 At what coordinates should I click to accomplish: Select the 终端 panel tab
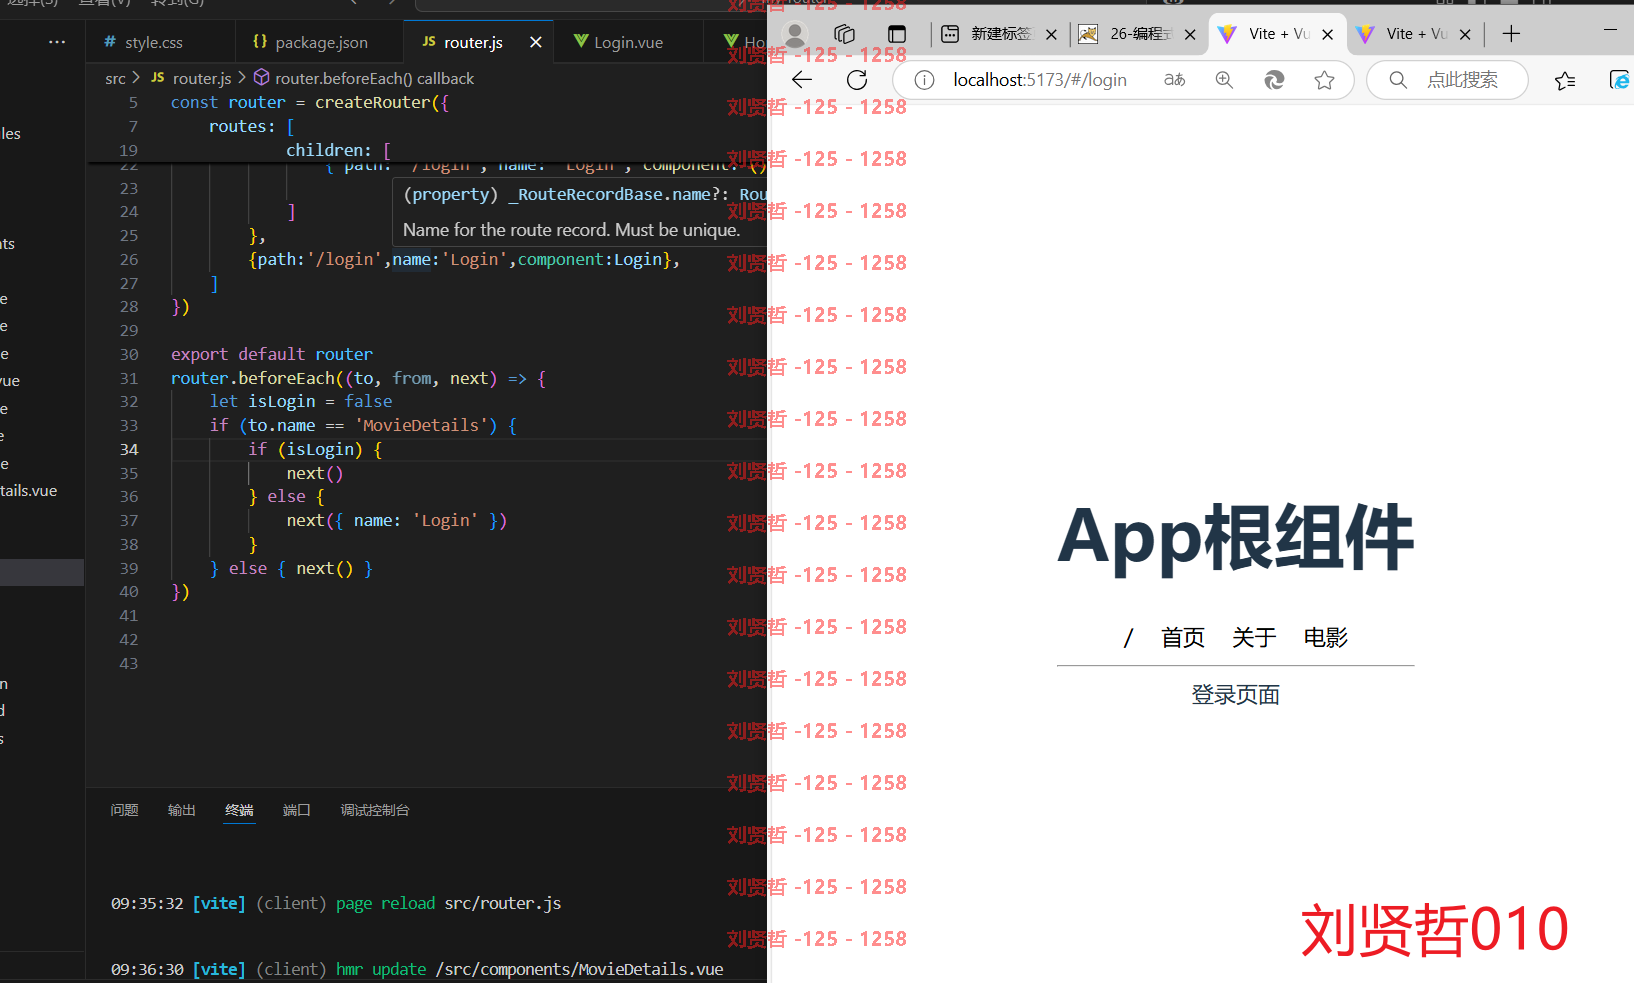click(x=239, y=810)
